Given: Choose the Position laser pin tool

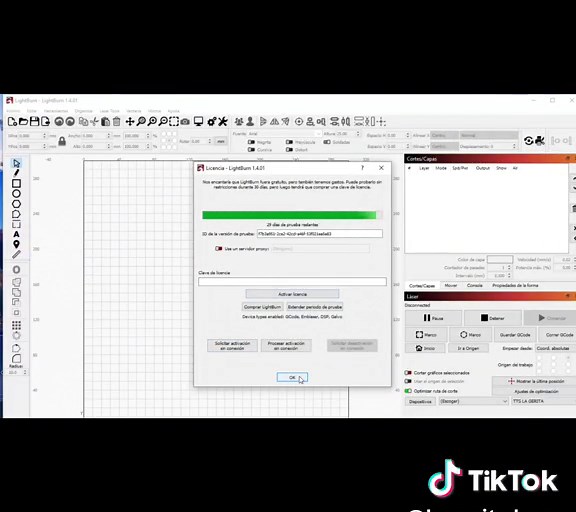Looking at the screenshot, I should [16, 245].
